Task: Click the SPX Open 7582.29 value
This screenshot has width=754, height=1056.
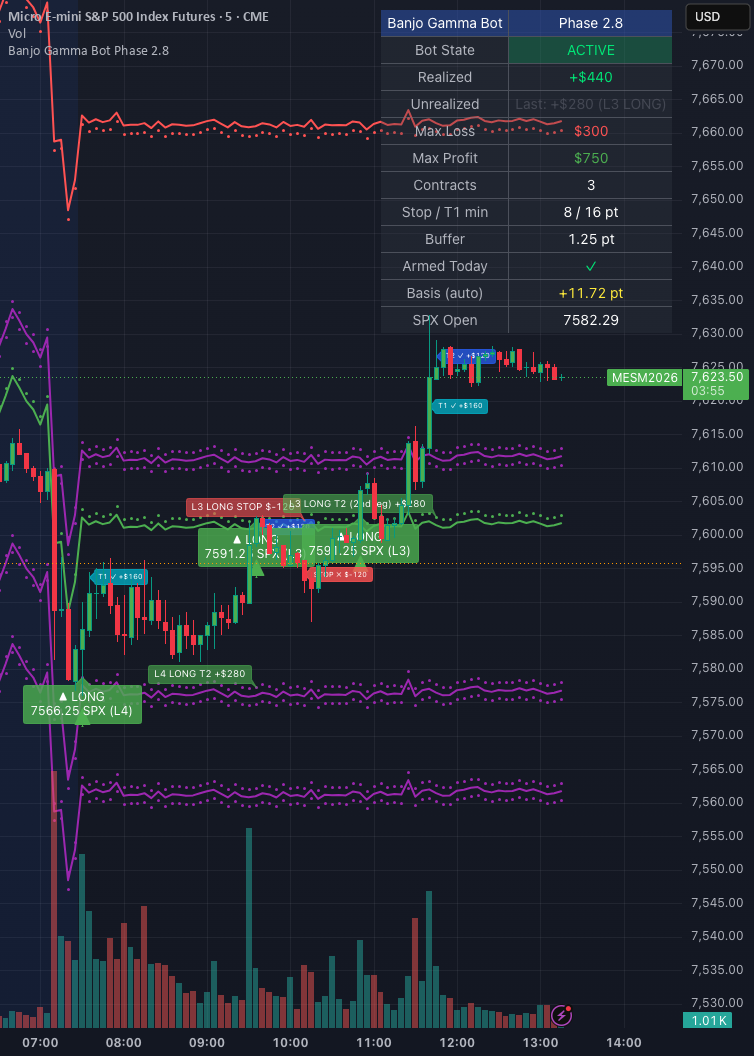Action: click(590, 320)
